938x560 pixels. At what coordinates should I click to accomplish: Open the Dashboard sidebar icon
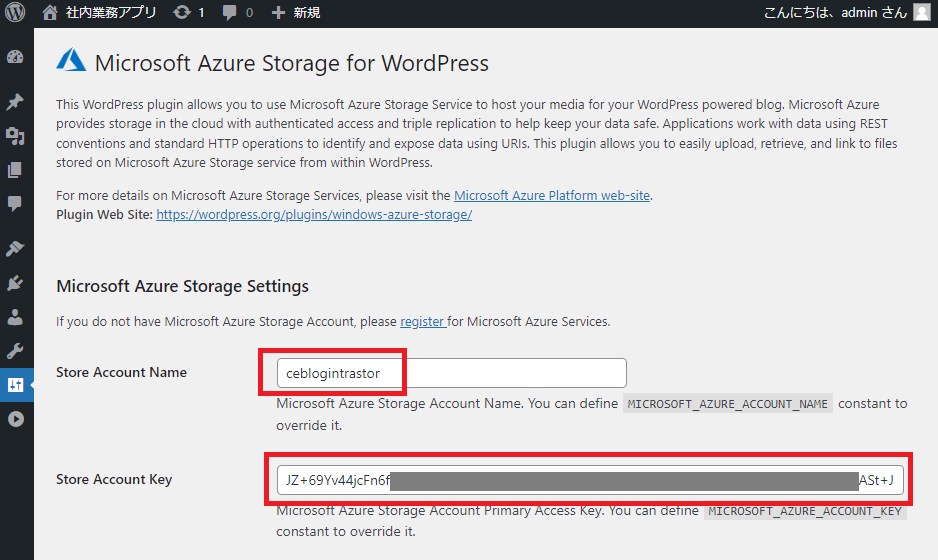click(x=15, y=57)
